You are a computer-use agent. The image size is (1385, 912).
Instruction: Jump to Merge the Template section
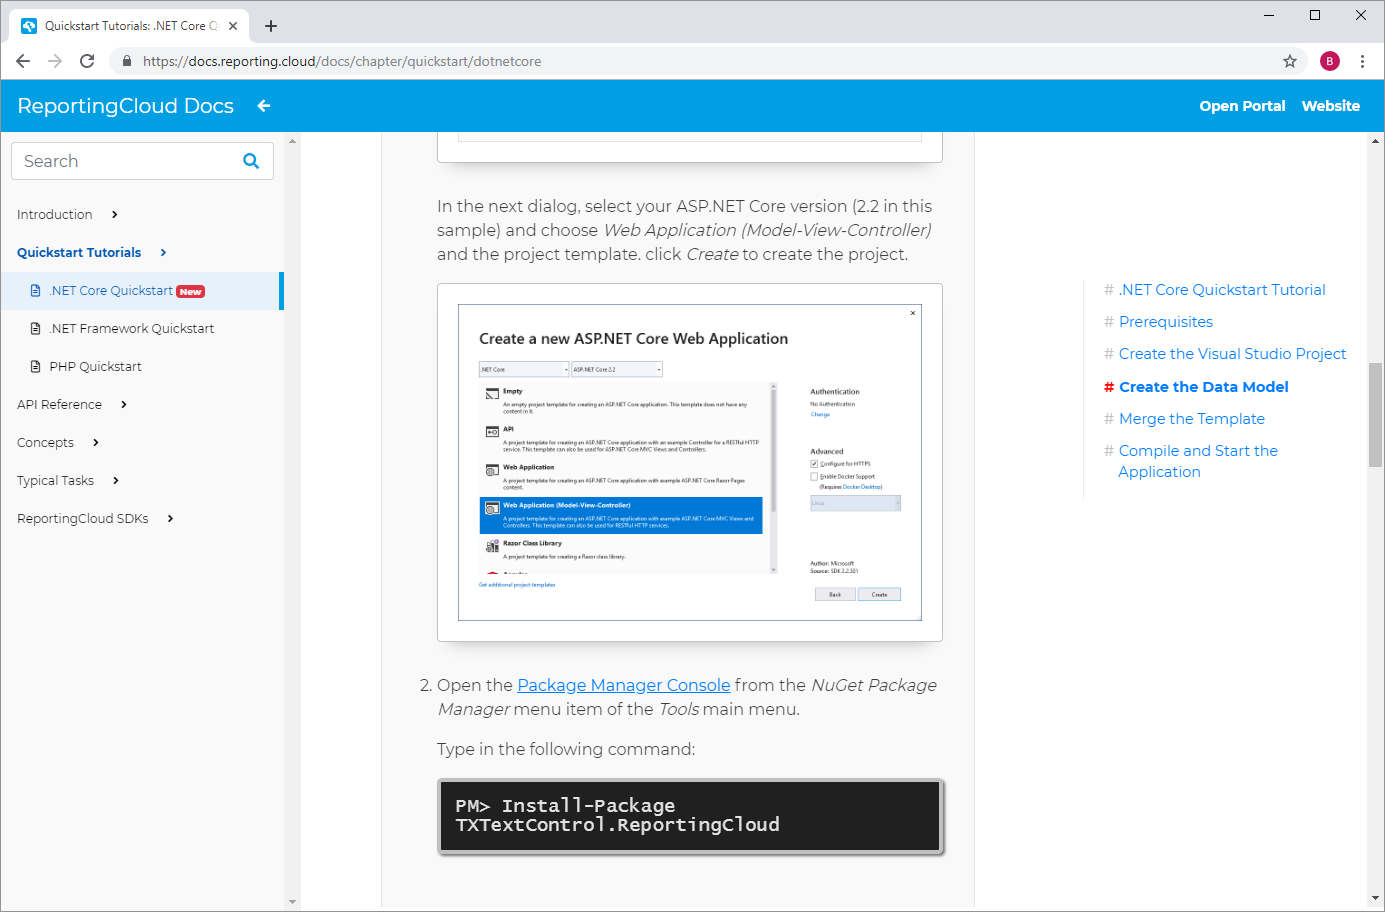pyautogui.click(x=1192, y=419)
